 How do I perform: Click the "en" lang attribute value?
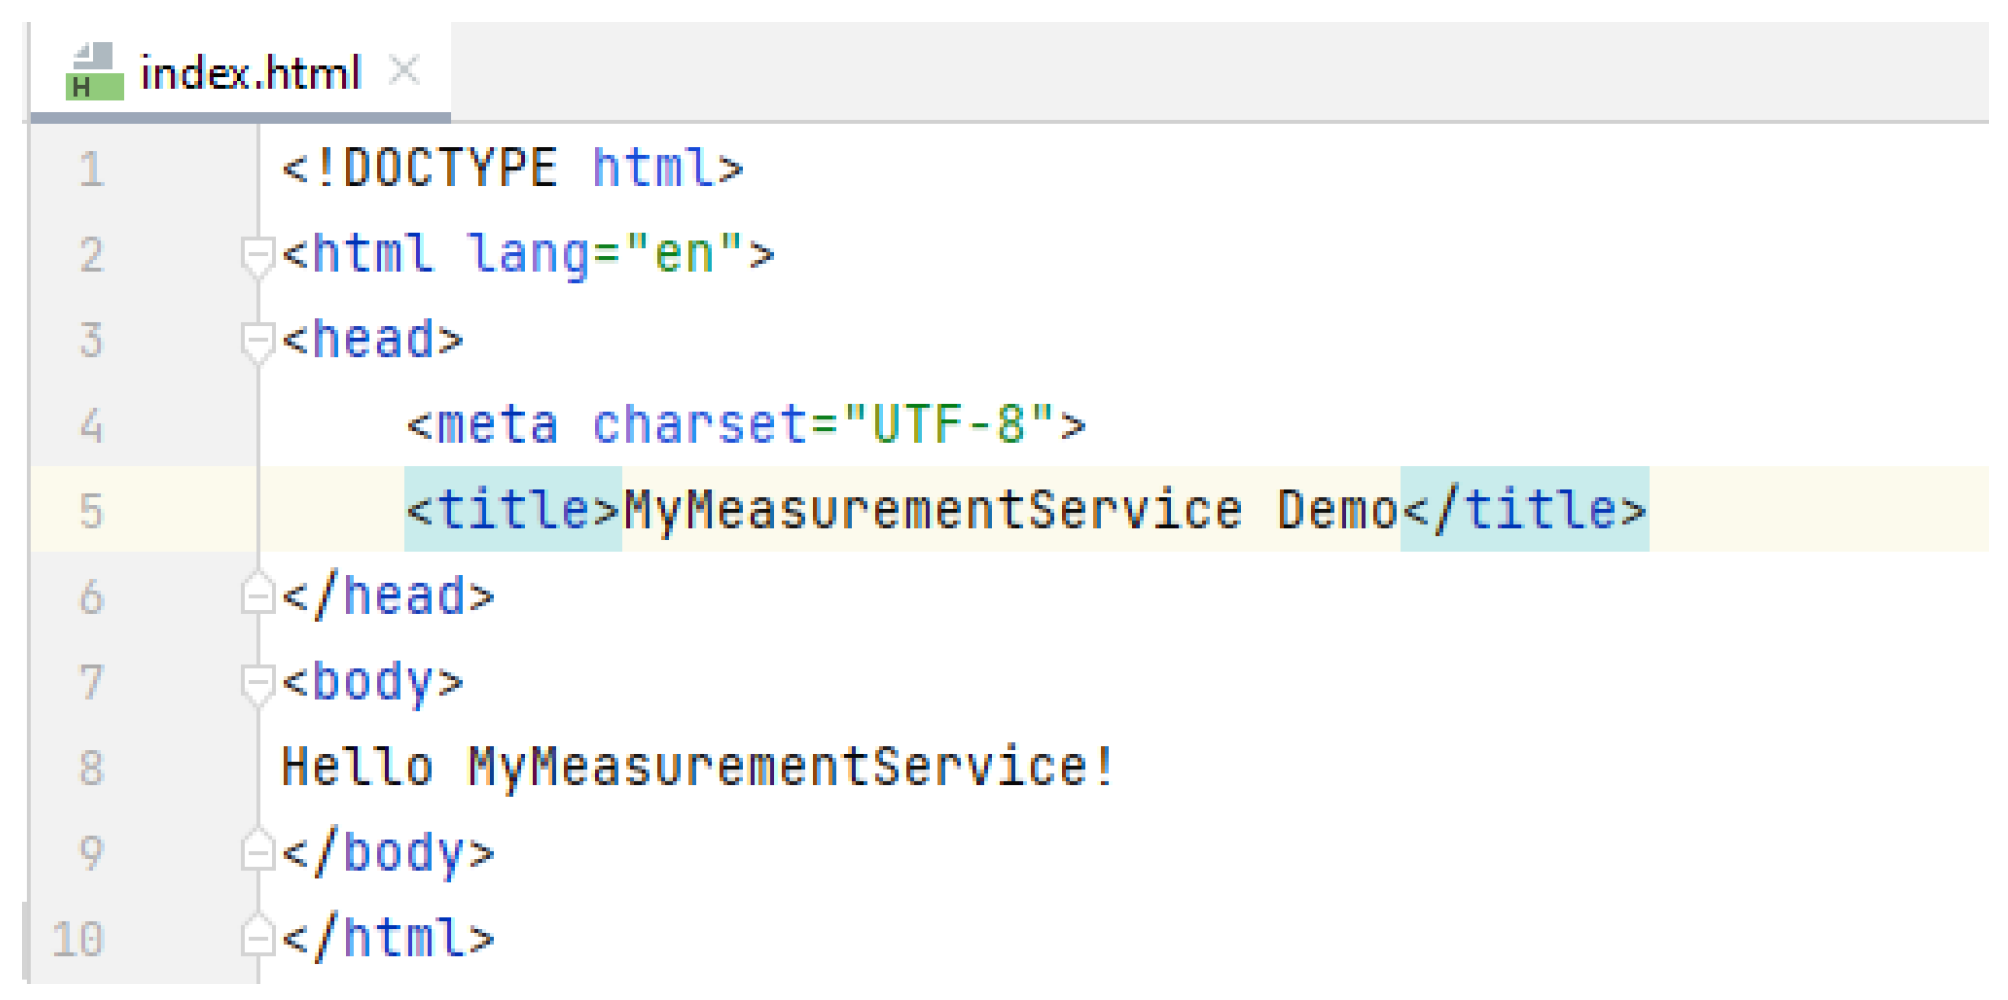tap(684, 254)
